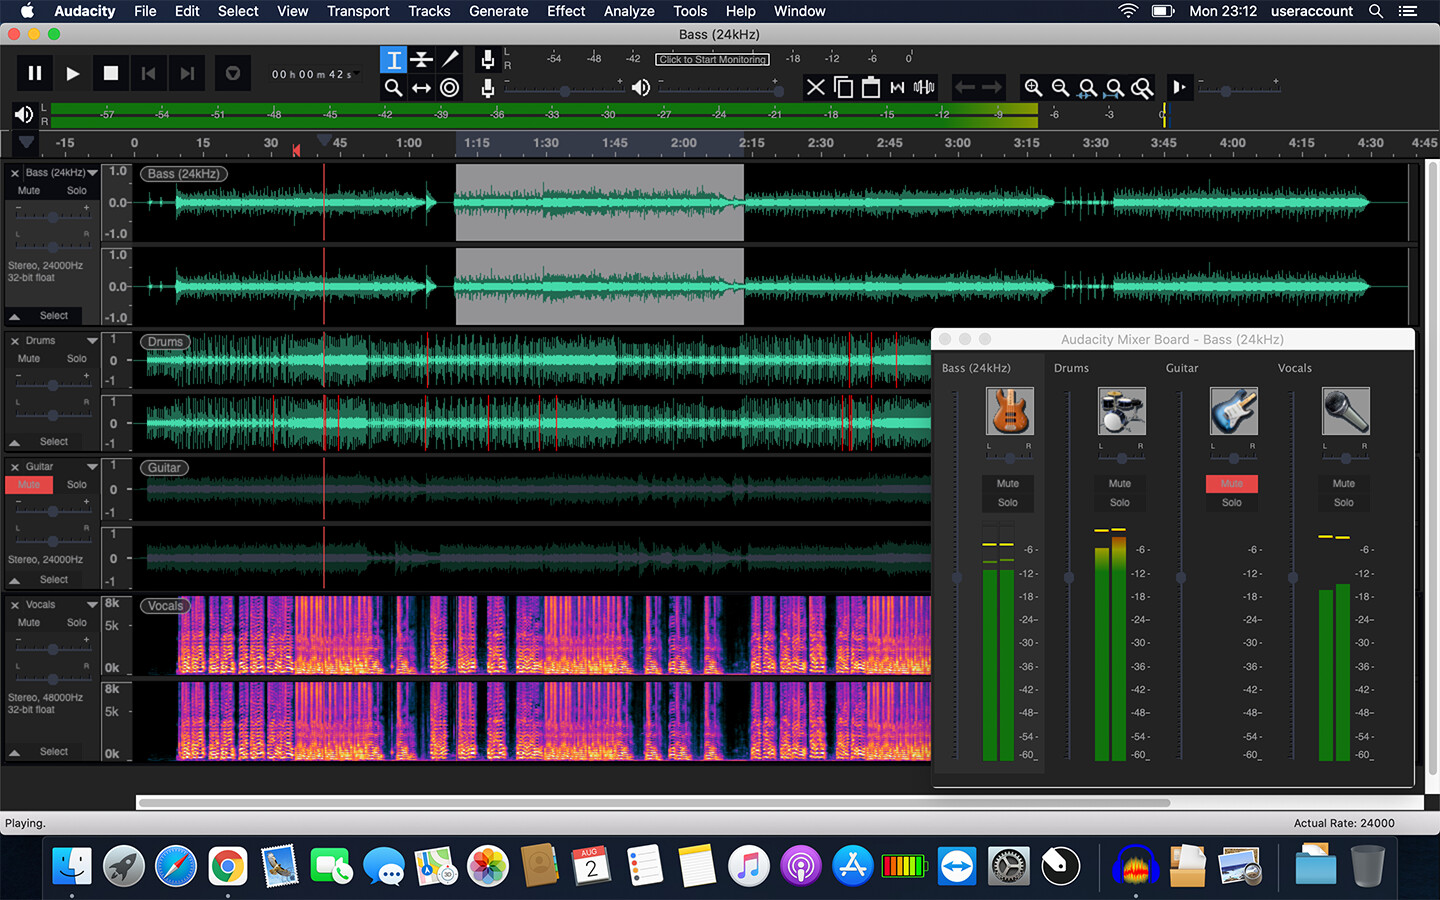Adjust the Vocals pan slider in Mixer Board

(1345, 458)
